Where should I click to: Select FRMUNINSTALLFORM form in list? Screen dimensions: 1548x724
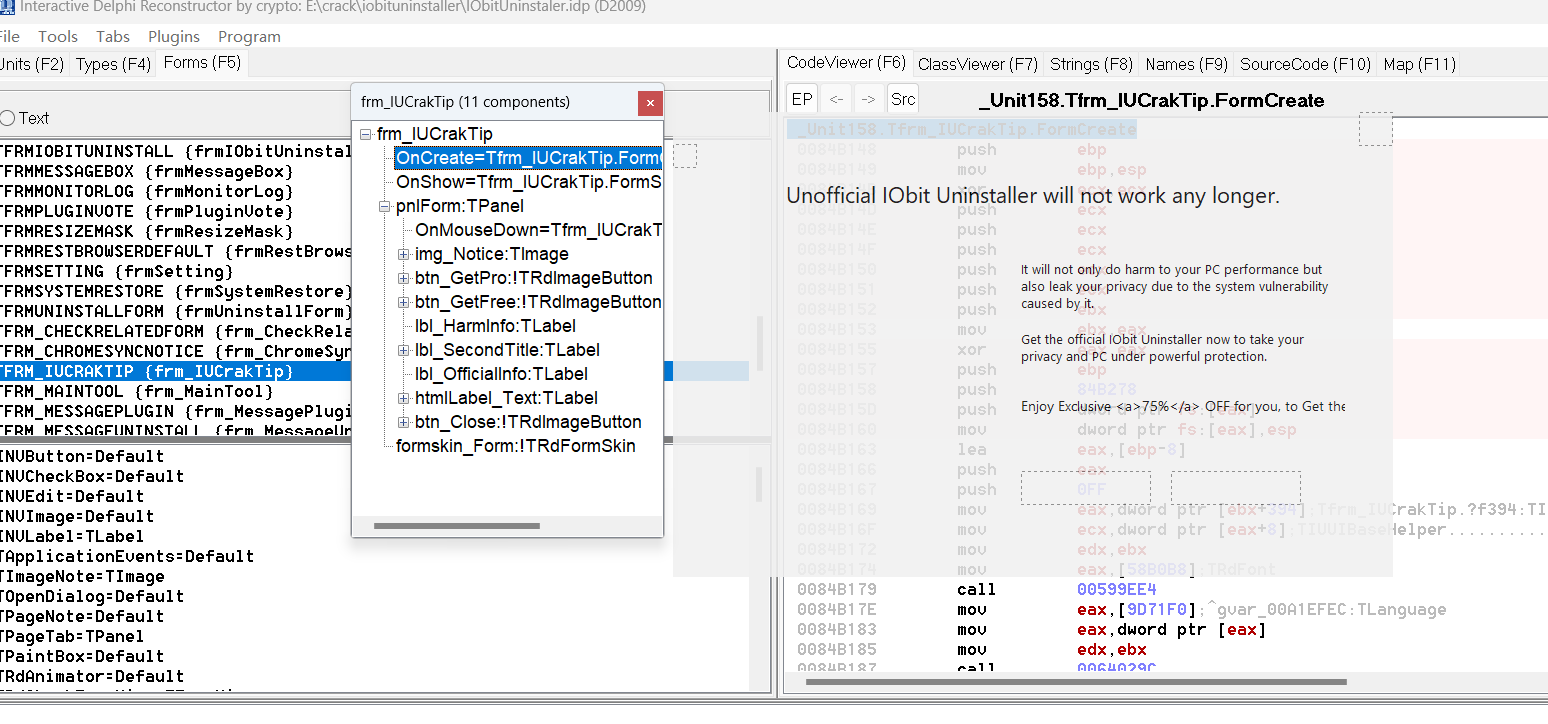coord(176,311)
